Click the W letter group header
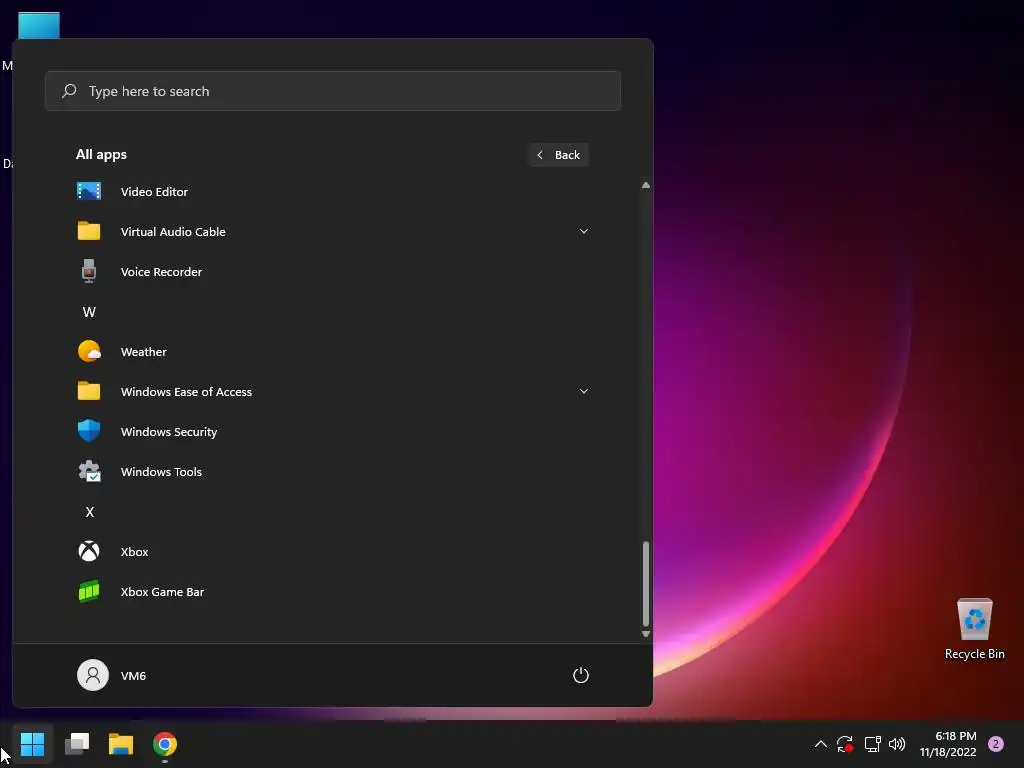Screen dimensions: 1024x768 coord(89,312)
